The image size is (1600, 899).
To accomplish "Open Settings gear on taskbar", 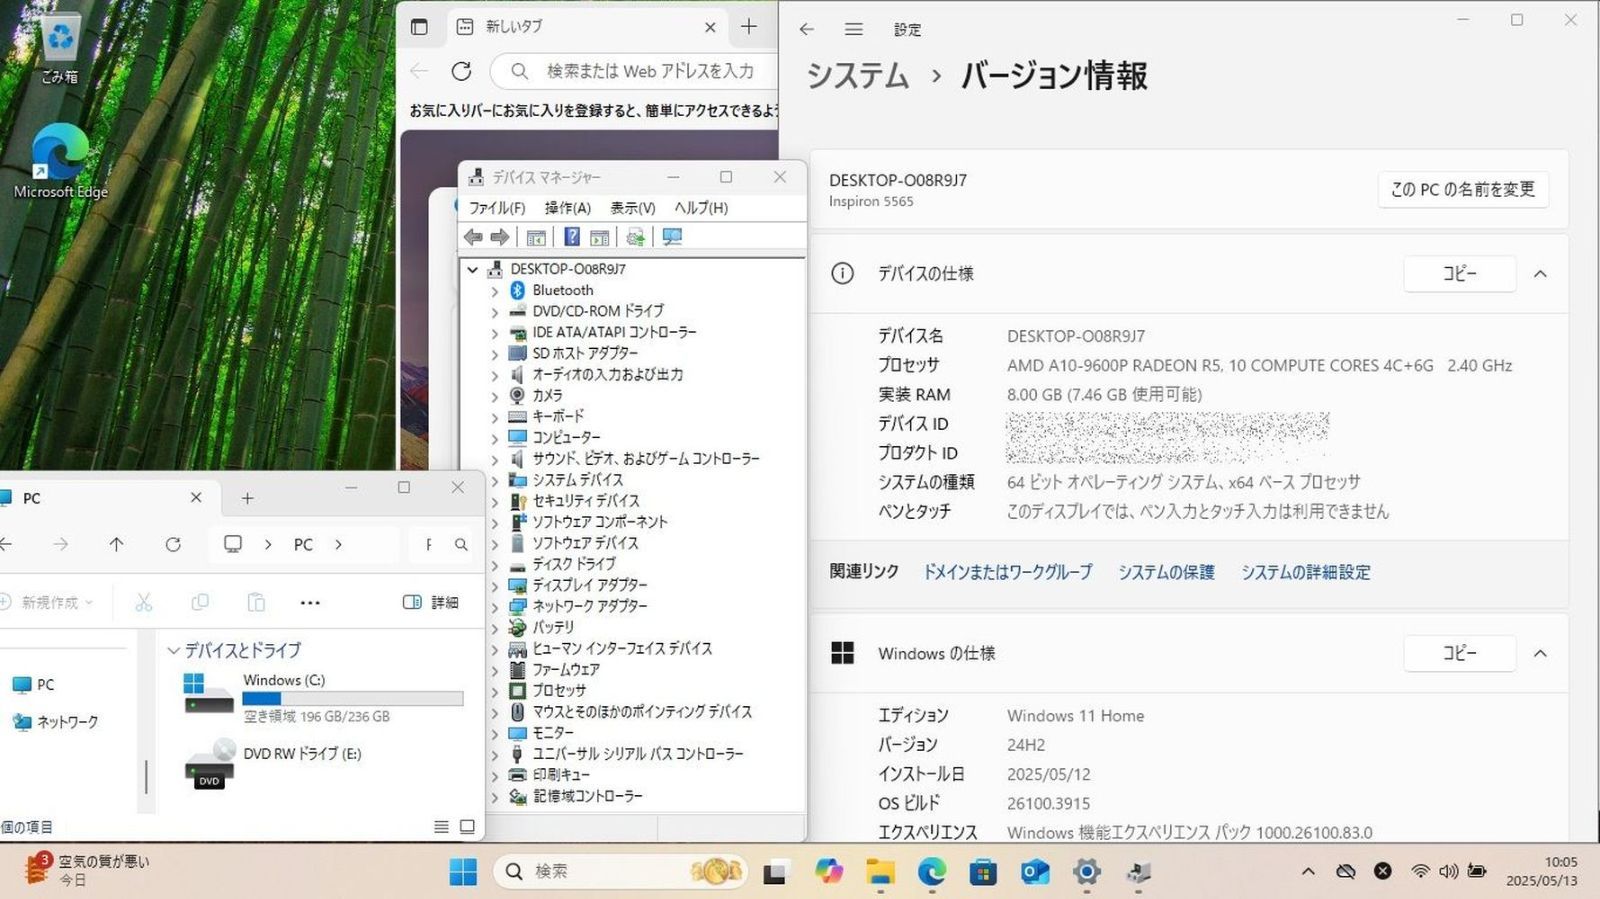I will coord(1087,872).
